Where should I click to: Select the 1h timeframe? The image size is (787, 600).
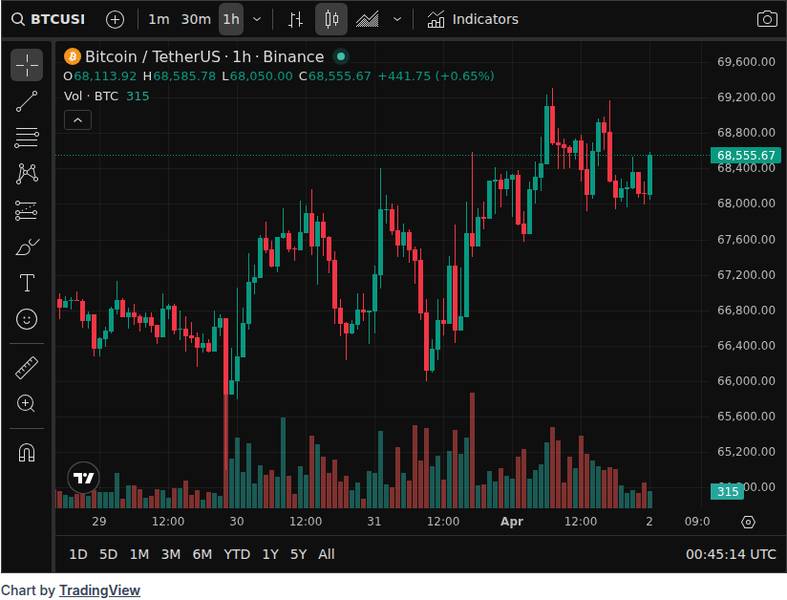[231, 20]
